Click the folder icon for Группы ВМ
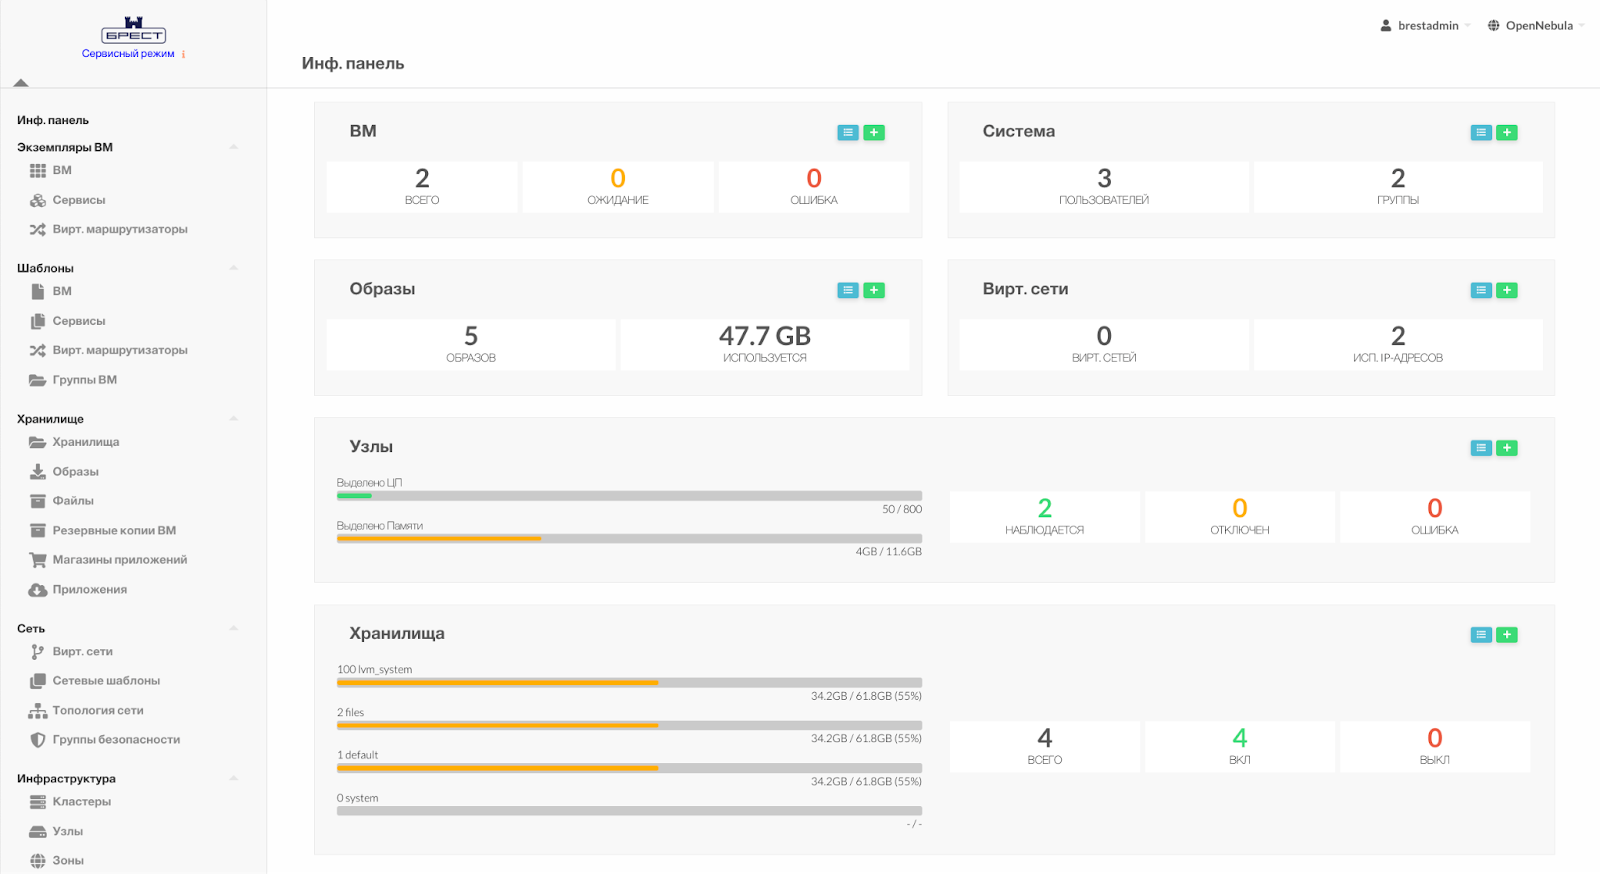Image resolution: width=1600 pixels, height=874 pixels. click(x=38, y=380)
